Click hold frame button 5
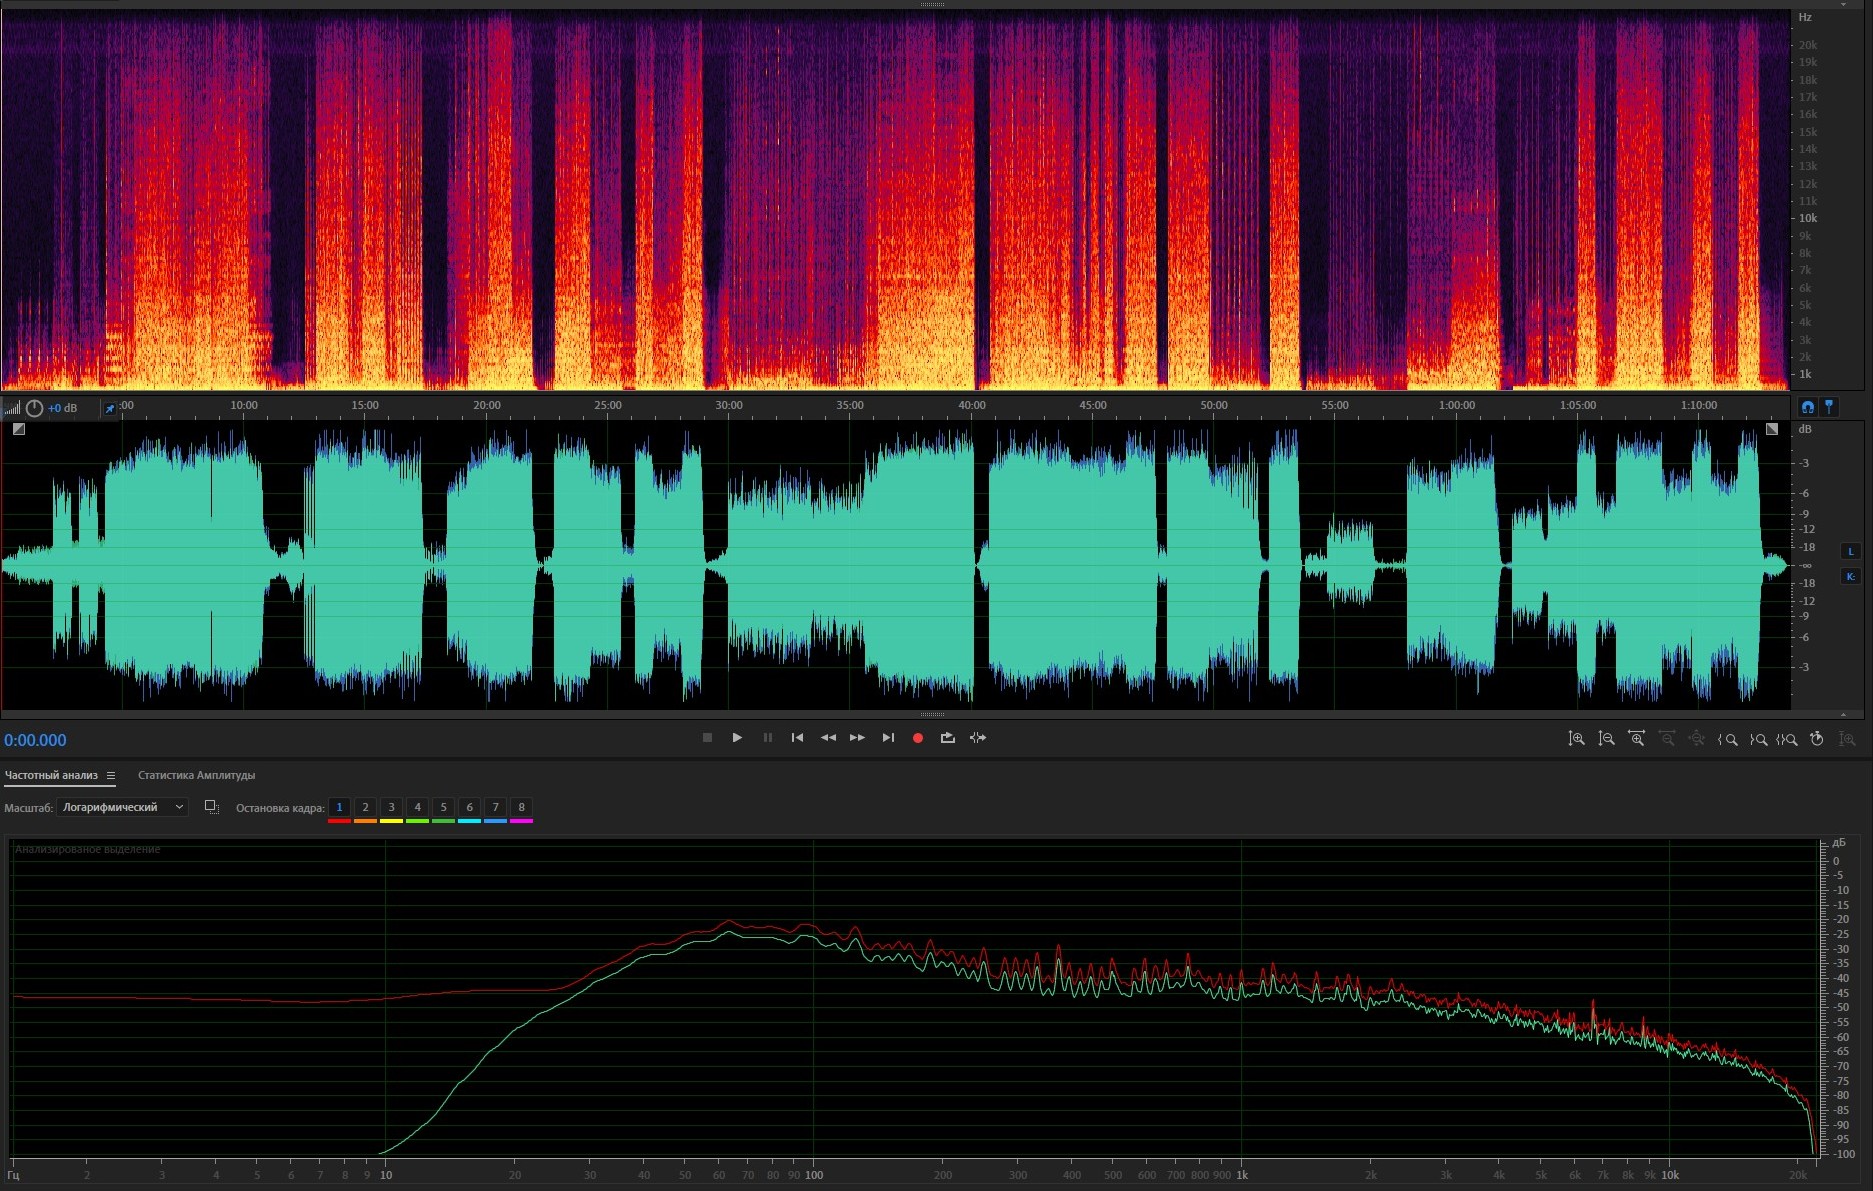 (x=443, y=808)
